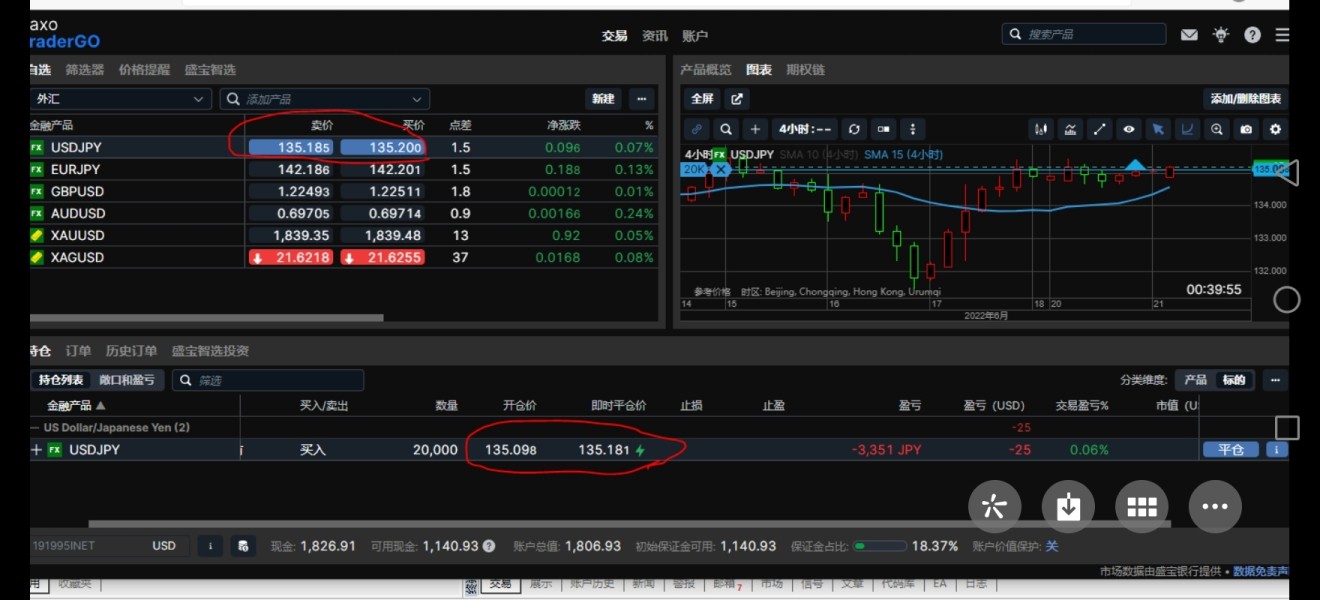Open the chart camera snapshot tool

pos(1245,129)
